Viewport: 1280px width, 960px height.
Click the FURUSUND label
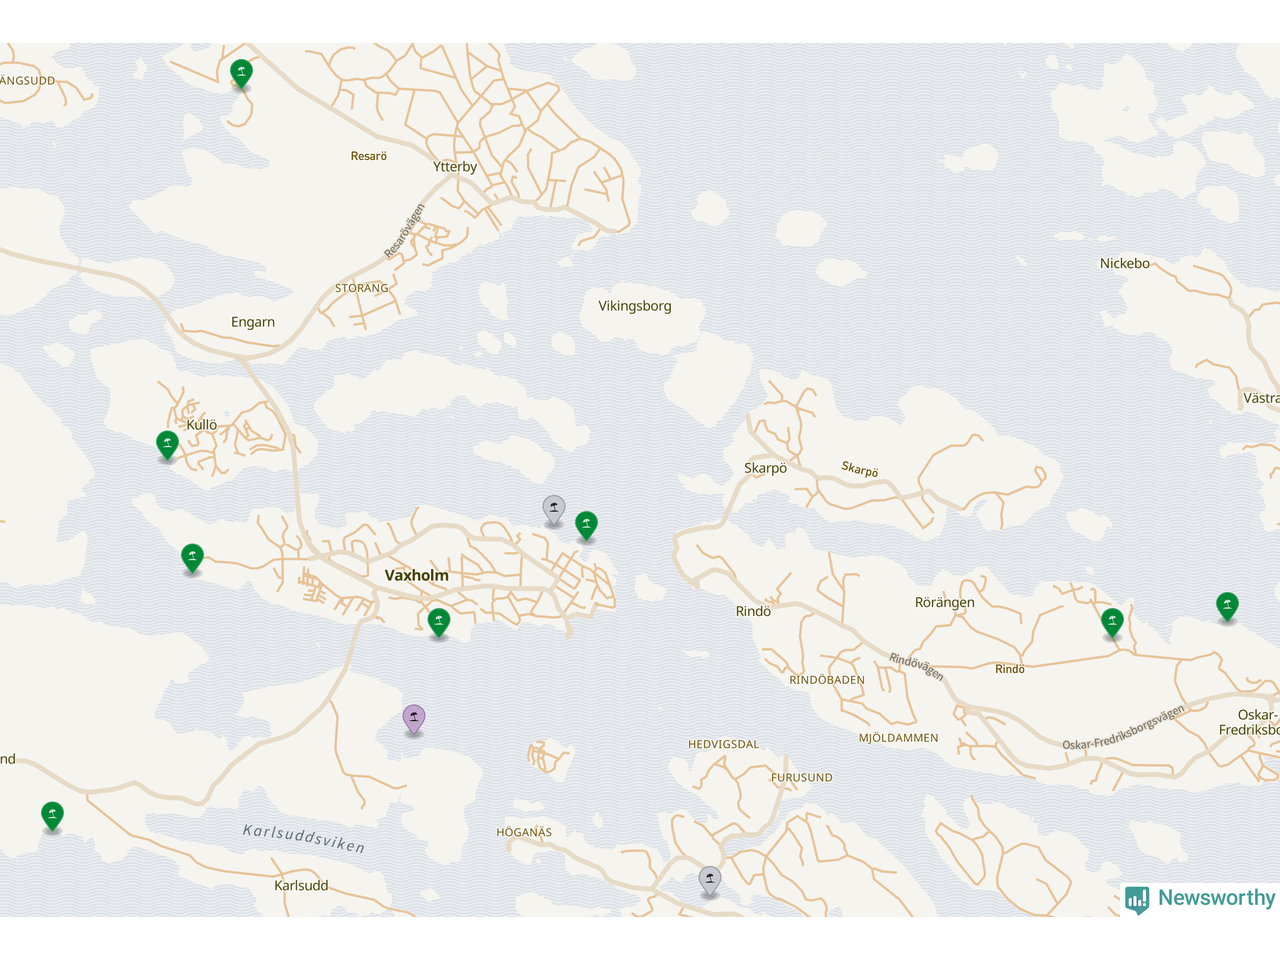coord(802,778)
